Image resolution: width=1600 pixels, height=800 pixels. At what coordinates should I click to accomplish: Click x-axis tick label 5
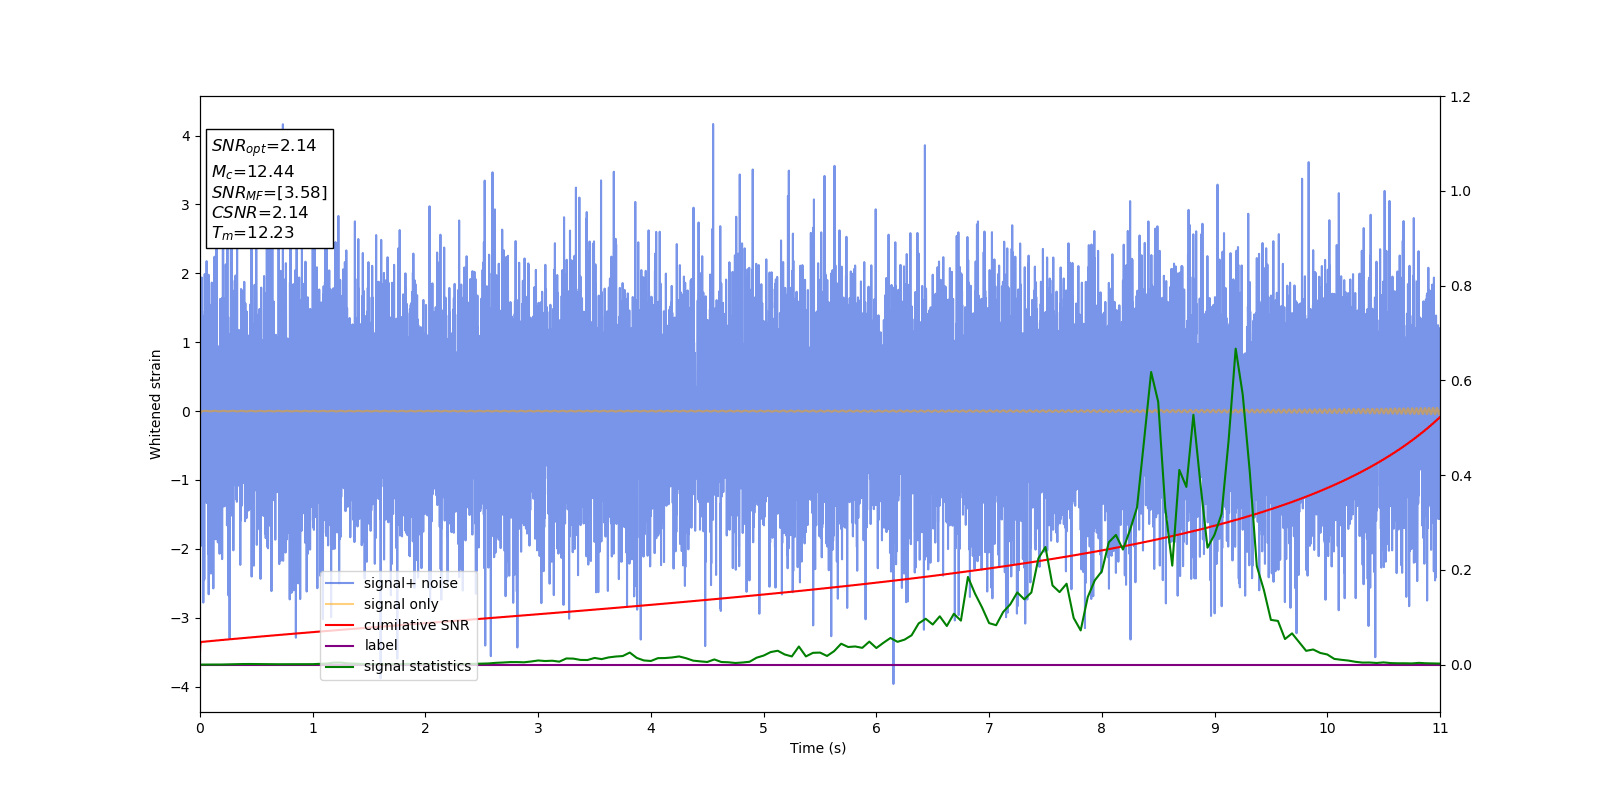pos(763,728)
